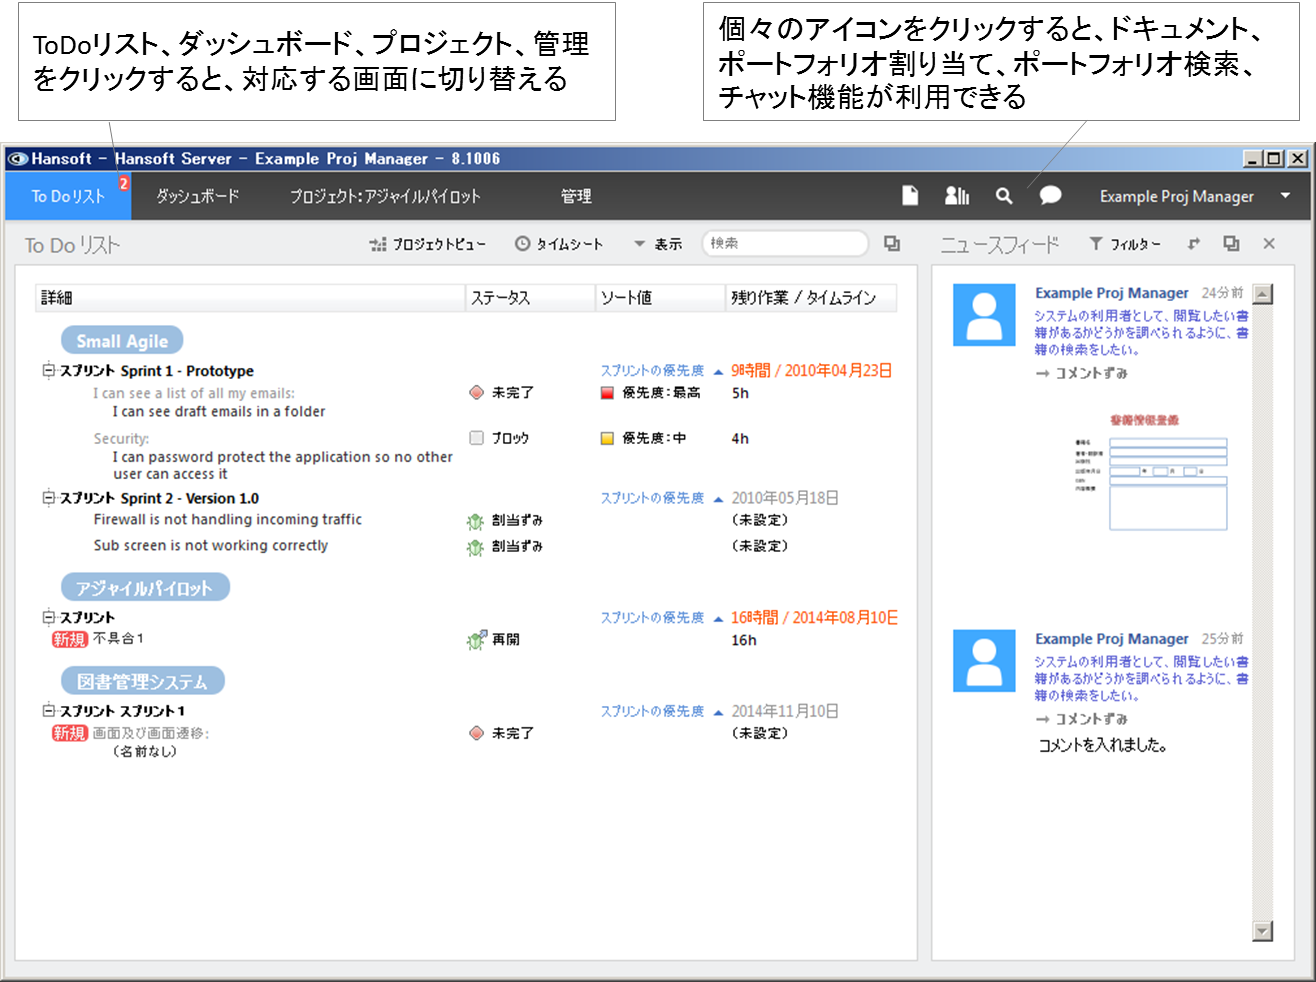
Task: Click bug icon beside Firewall item status
Action: click(475, 521)
